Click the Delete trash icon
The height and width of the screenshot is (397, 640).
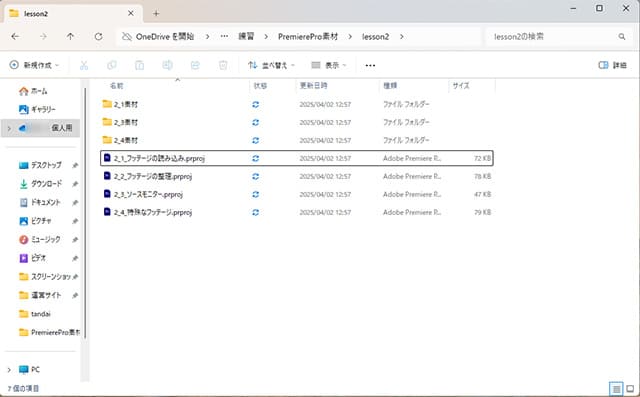(x=223, y=65)
